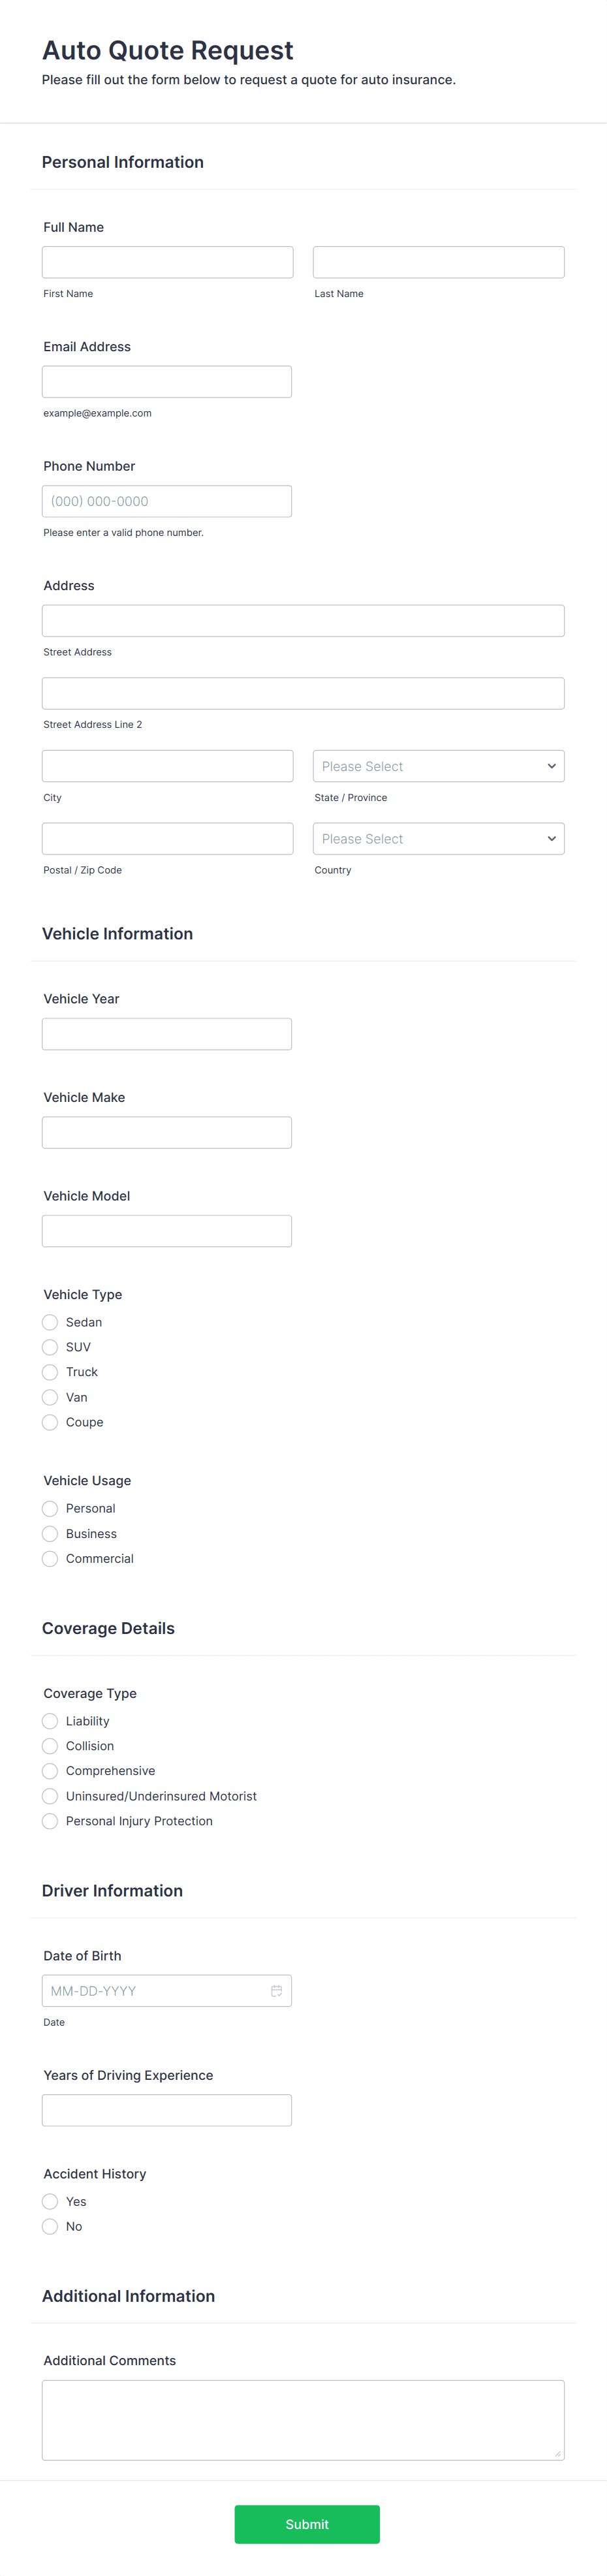
Task: Click inside the Vehicle Year box
Action: tap(167, 1033)
